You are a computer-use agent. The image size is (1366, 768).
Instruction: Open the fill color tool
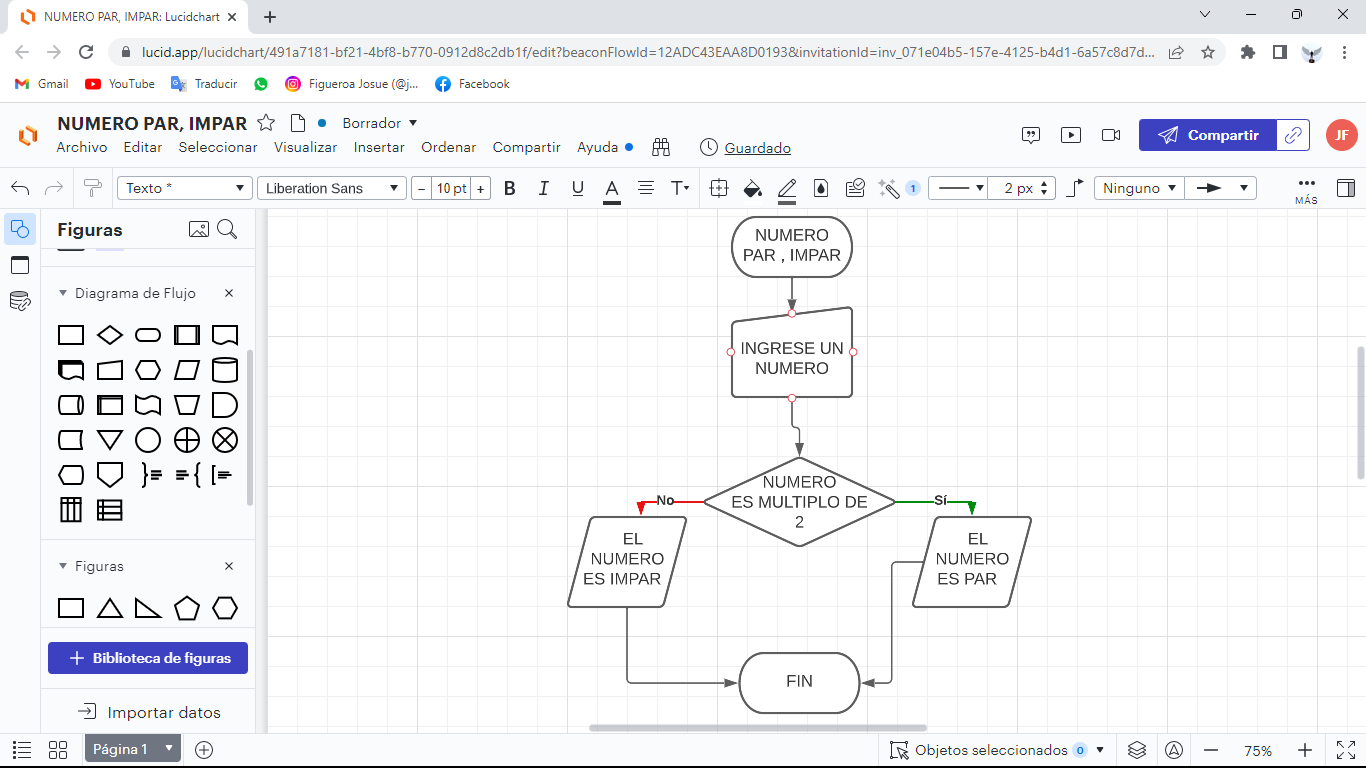click(753, 188)
